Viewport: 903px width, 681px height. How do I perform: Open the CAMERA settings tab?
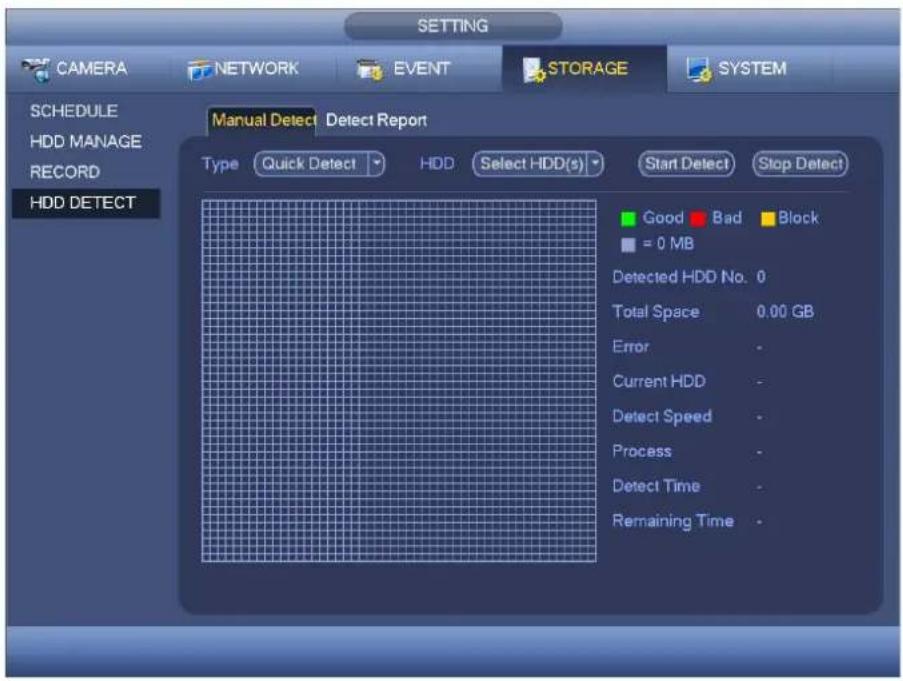(88, 69)
